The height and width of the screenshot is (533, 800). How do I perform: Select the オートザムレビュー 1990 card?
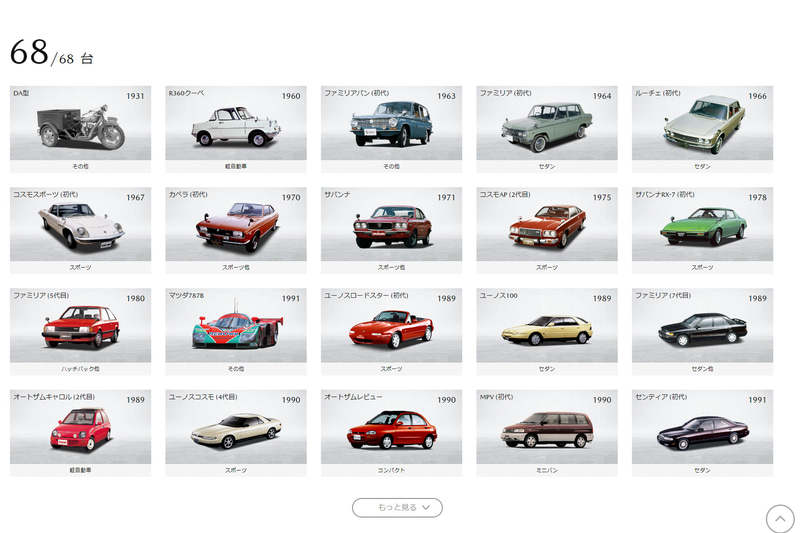[391, 433]
